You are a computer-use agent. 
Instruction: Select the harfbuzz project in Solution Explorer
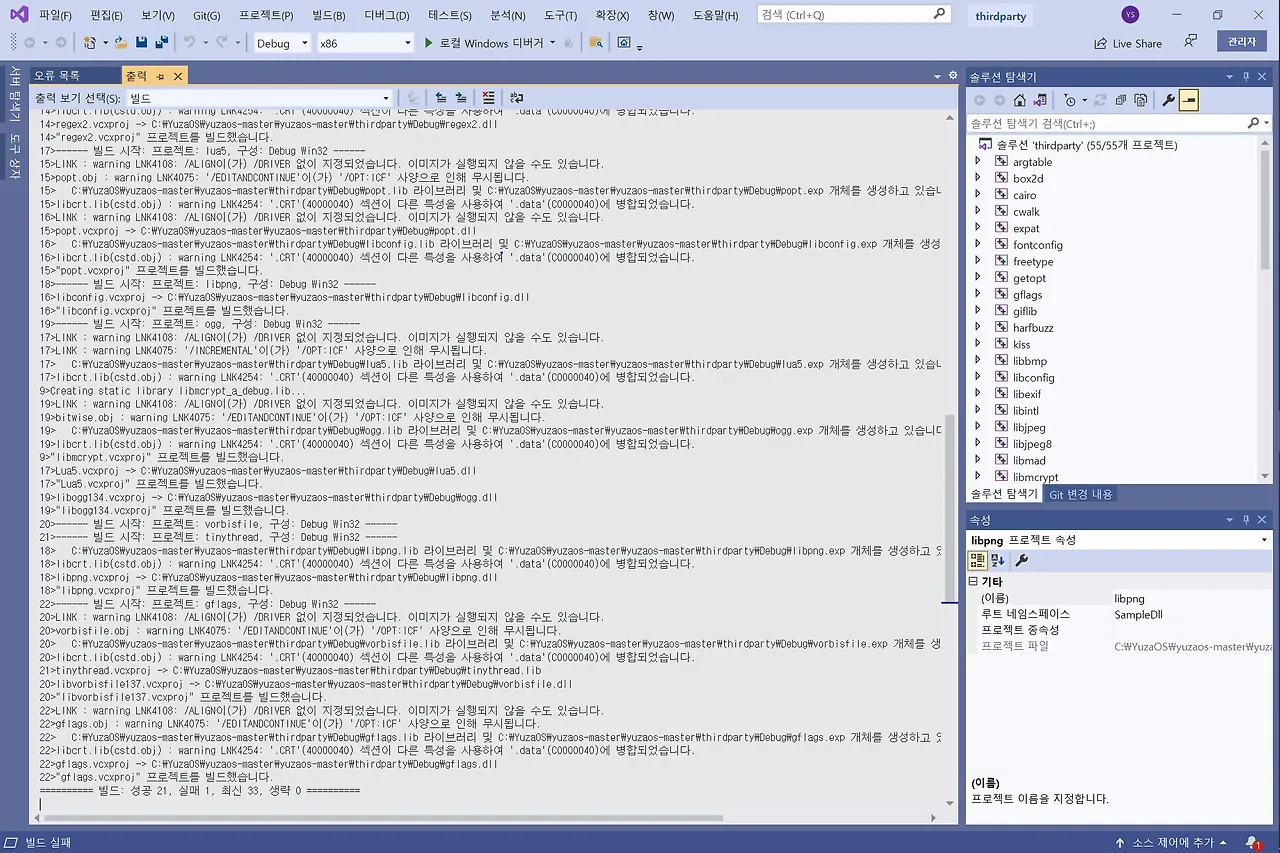pos(1032,328)
